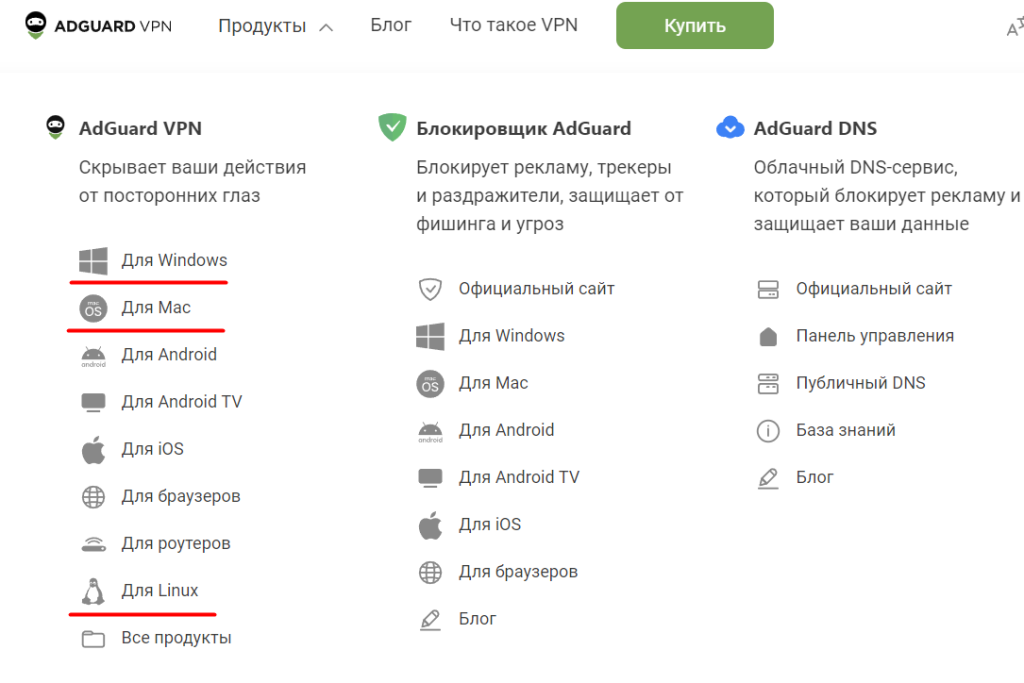
Task: Click the Linux penguin icon
Action: click(93, 591)
